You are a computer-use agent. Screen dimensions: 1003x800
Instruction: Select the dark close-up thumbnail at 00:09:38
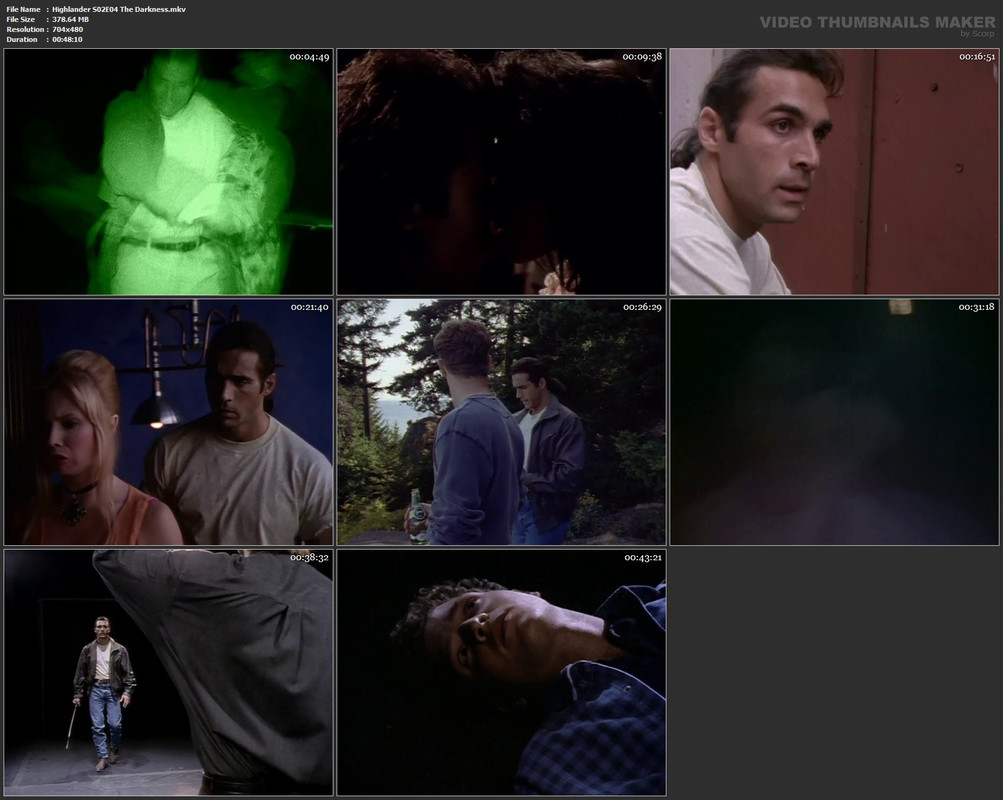coord(502,171)
